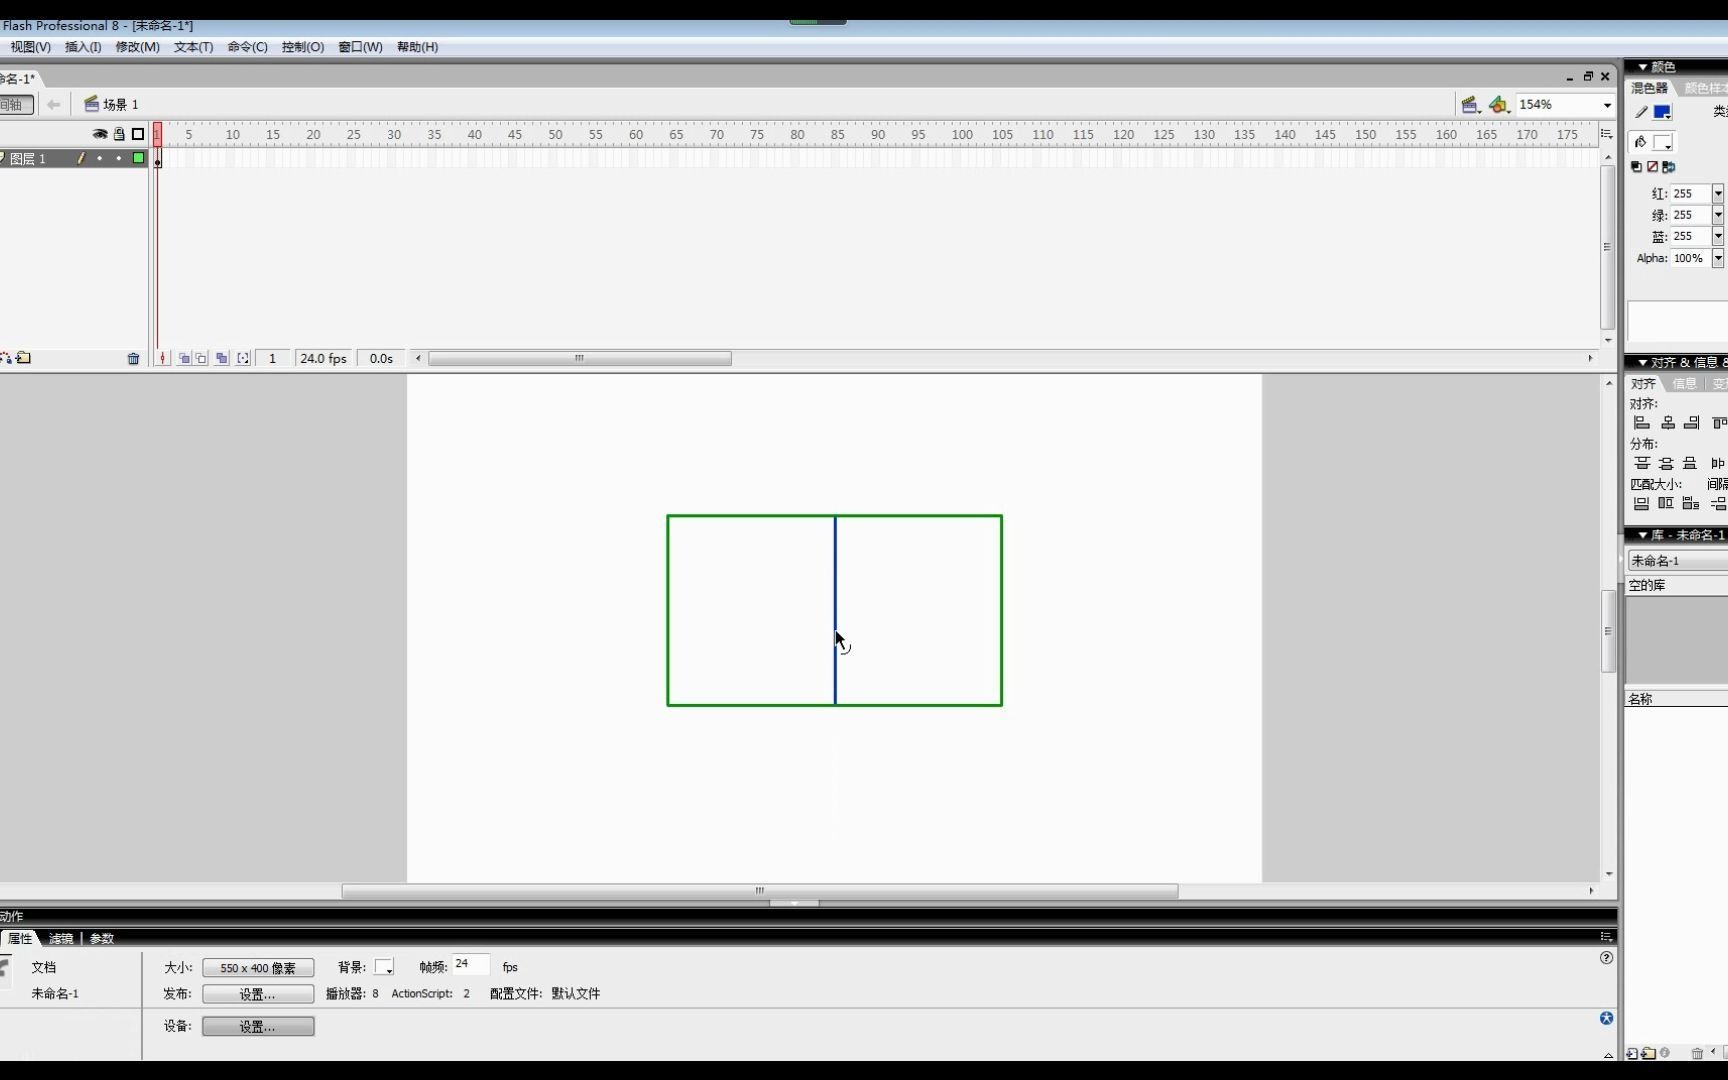Screen dimensions: 1728x1080
Task: Click Align Horizontal Center icon
Action: pyautogui.click(x=1667, y=423)
